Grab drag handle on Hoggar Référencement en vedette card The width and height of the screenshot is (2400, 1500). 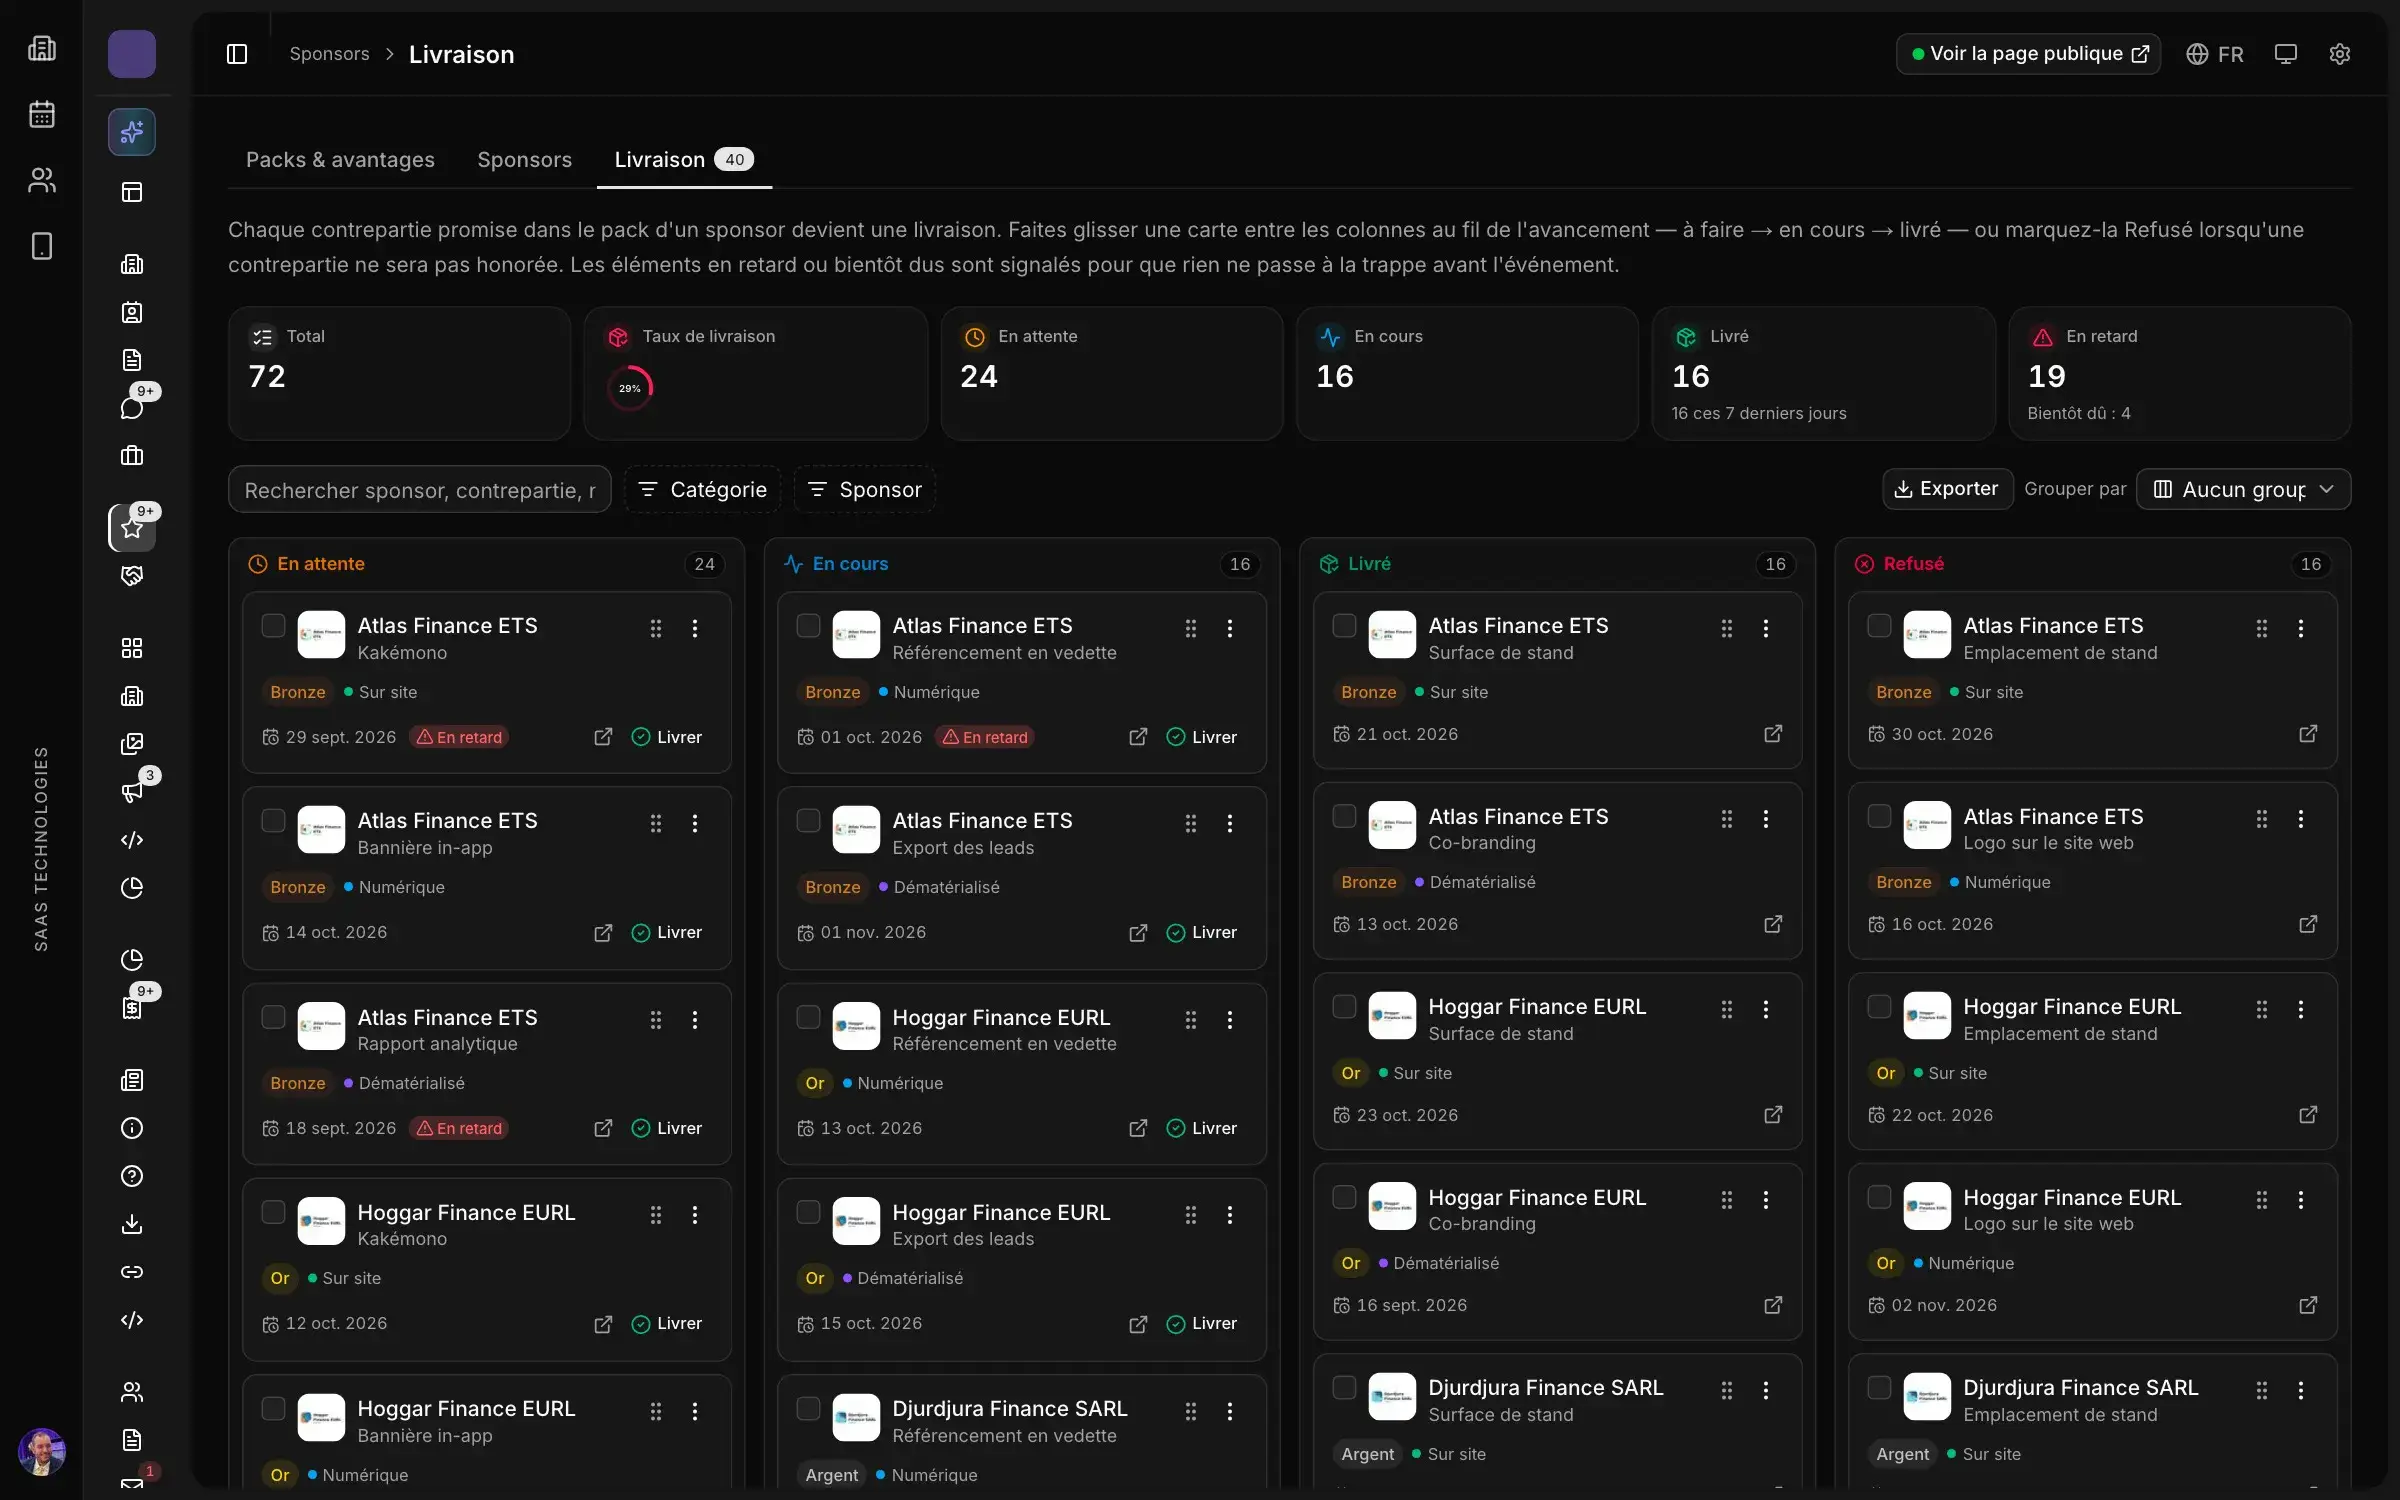pyautogui.click(x=1190, y=1019)
